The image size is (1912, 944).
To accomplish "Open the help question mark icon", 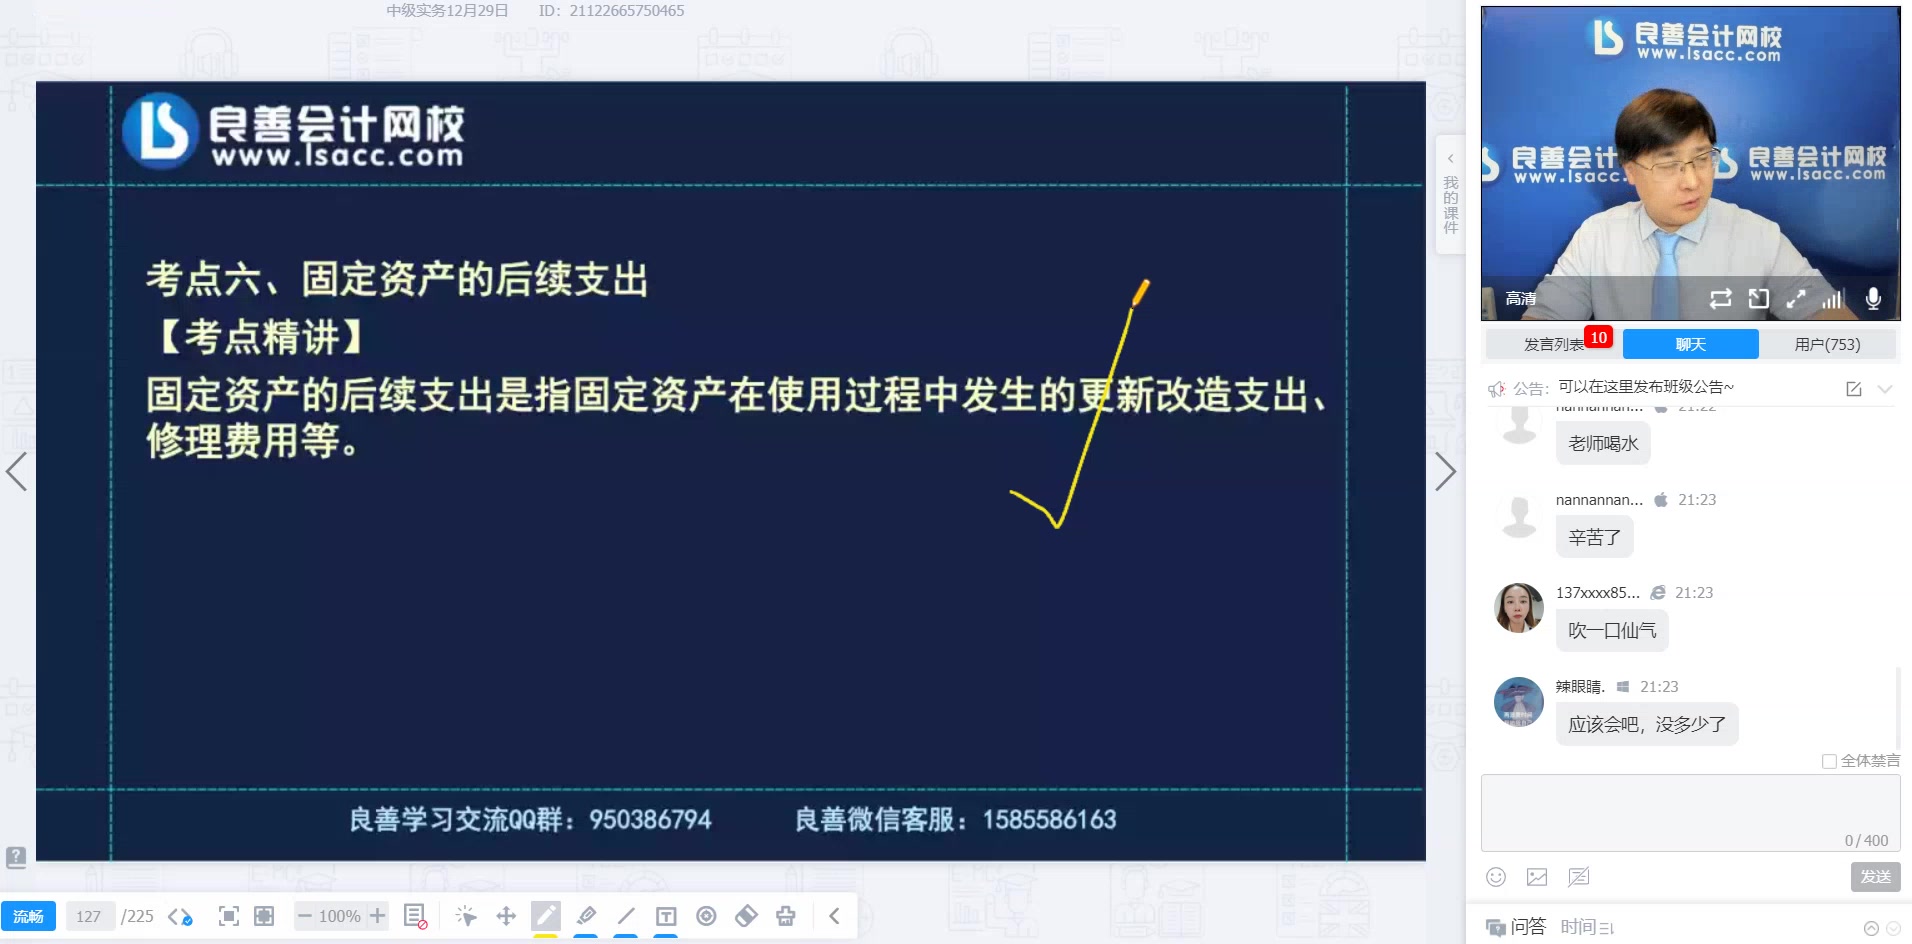I will pyautogui.click(x=16, y=857).
